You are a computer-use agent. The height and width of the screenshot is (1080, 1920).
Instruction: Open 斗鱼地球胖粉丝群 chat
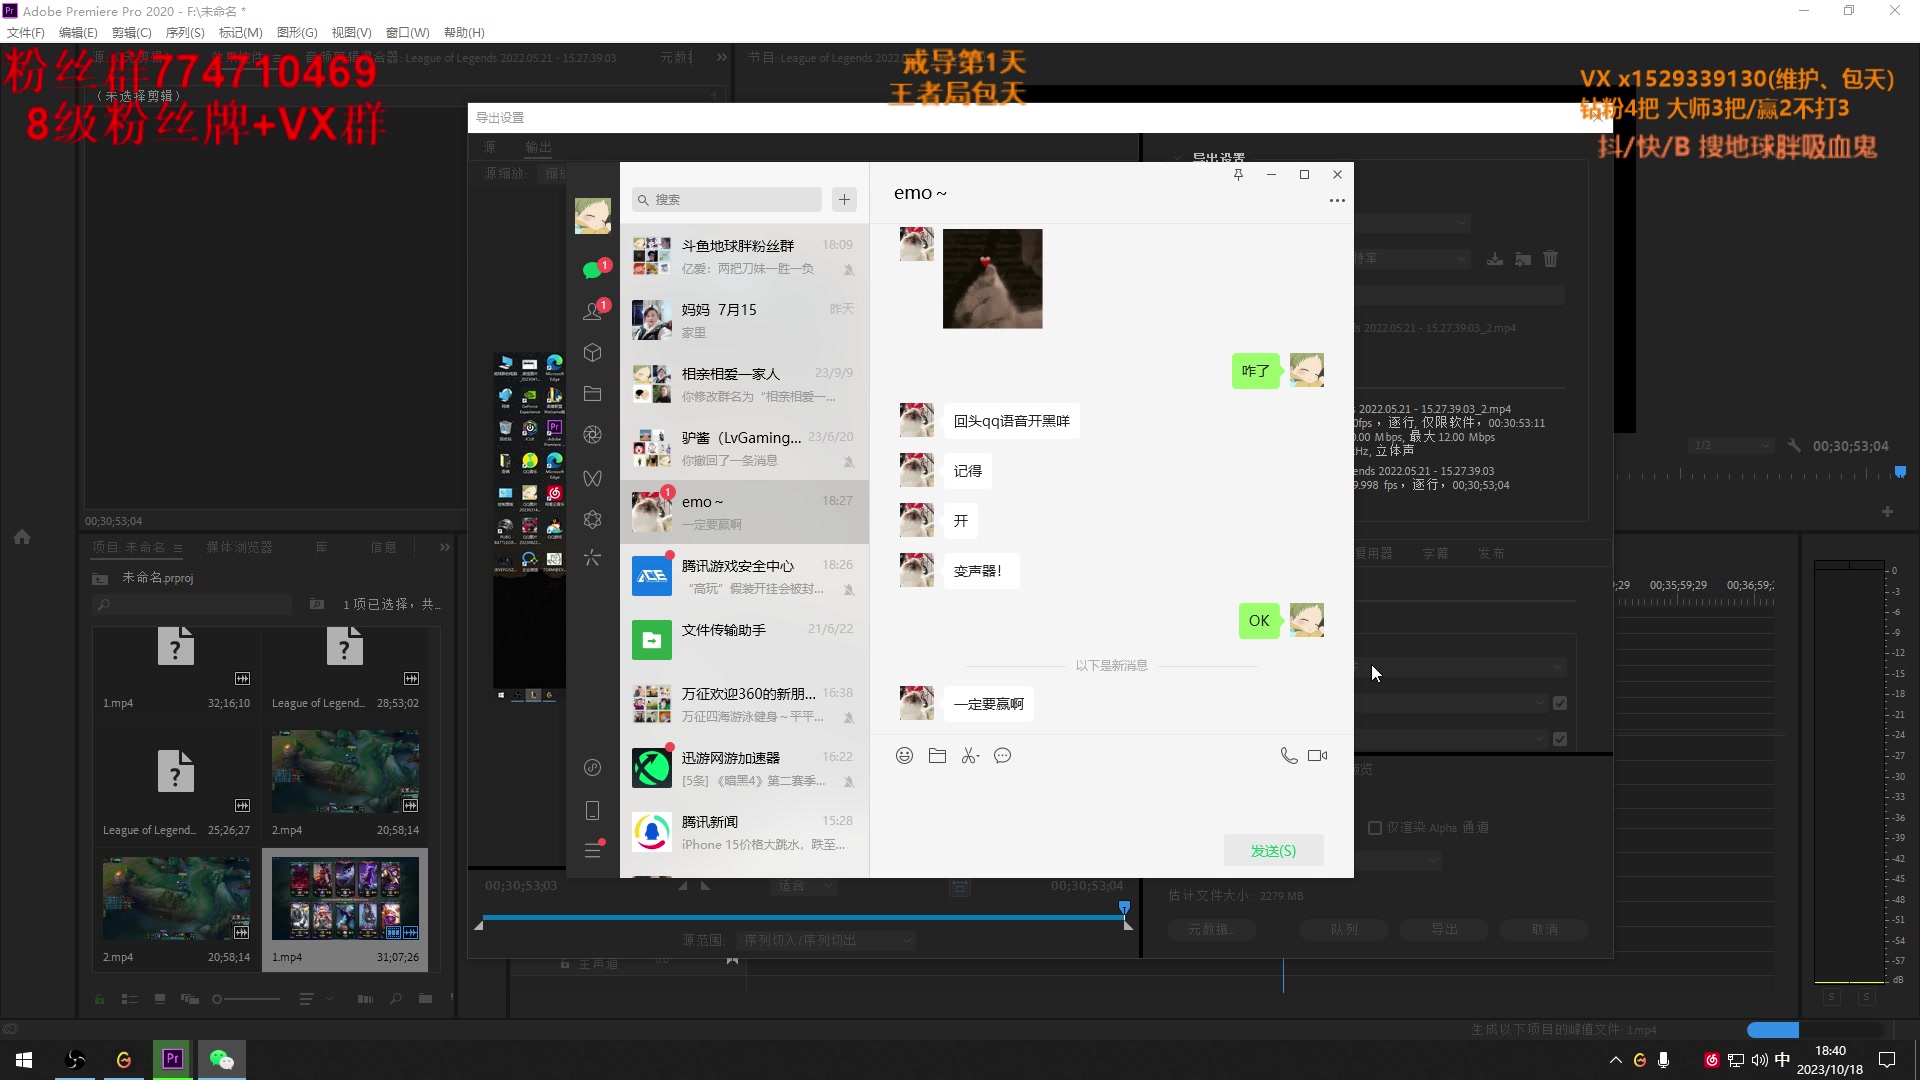pos(744,256)
